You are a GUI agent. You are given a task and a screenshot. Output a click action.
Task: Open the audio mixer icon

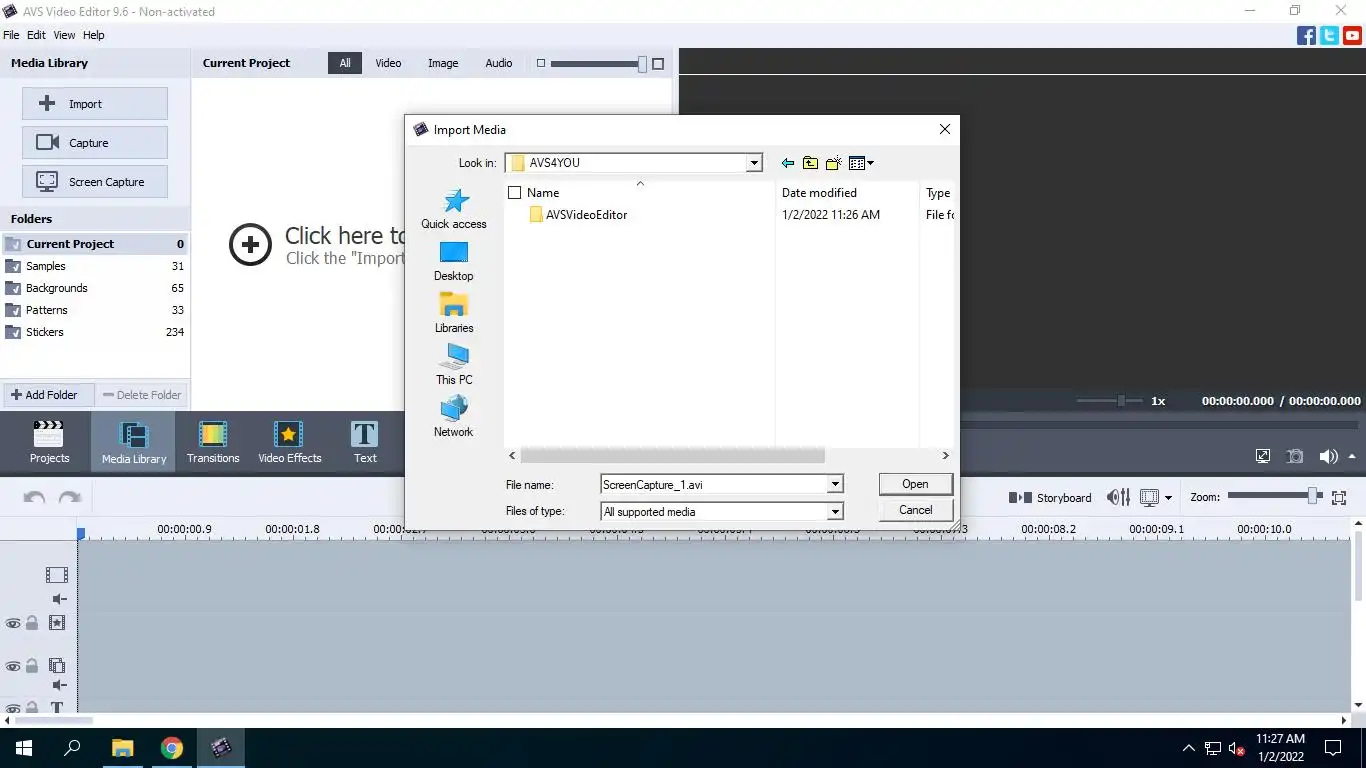(x=1118, y=497)
